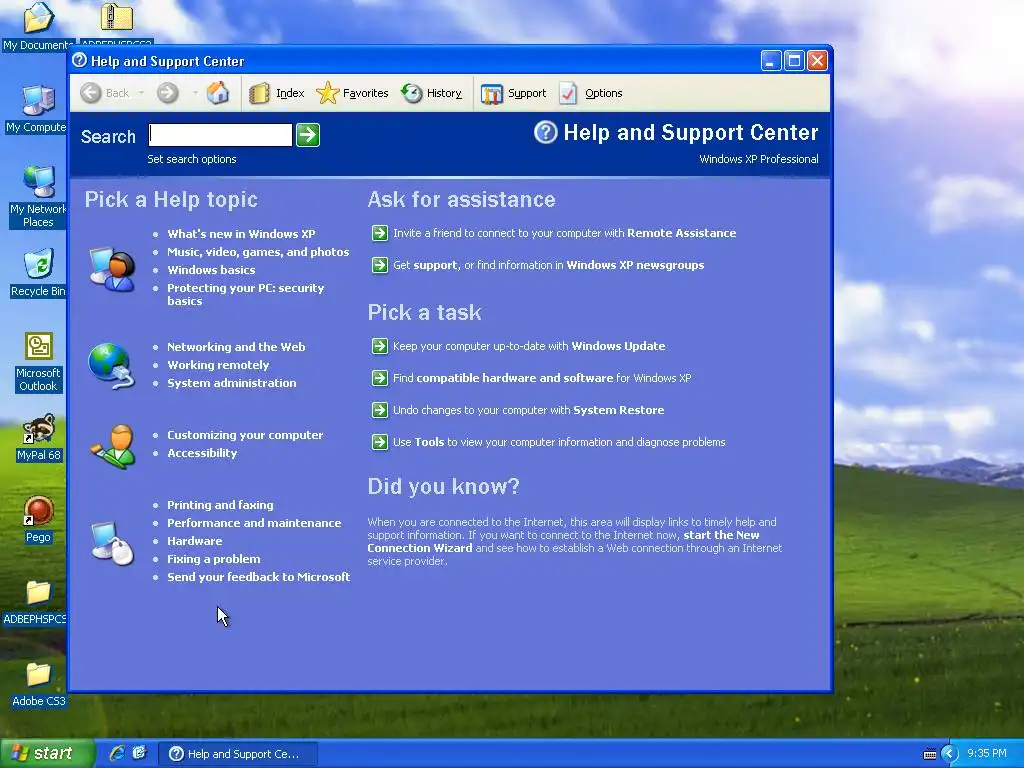
Task: Open Favorites star icon
Action: pyautogui.click(x=328, y=93)
